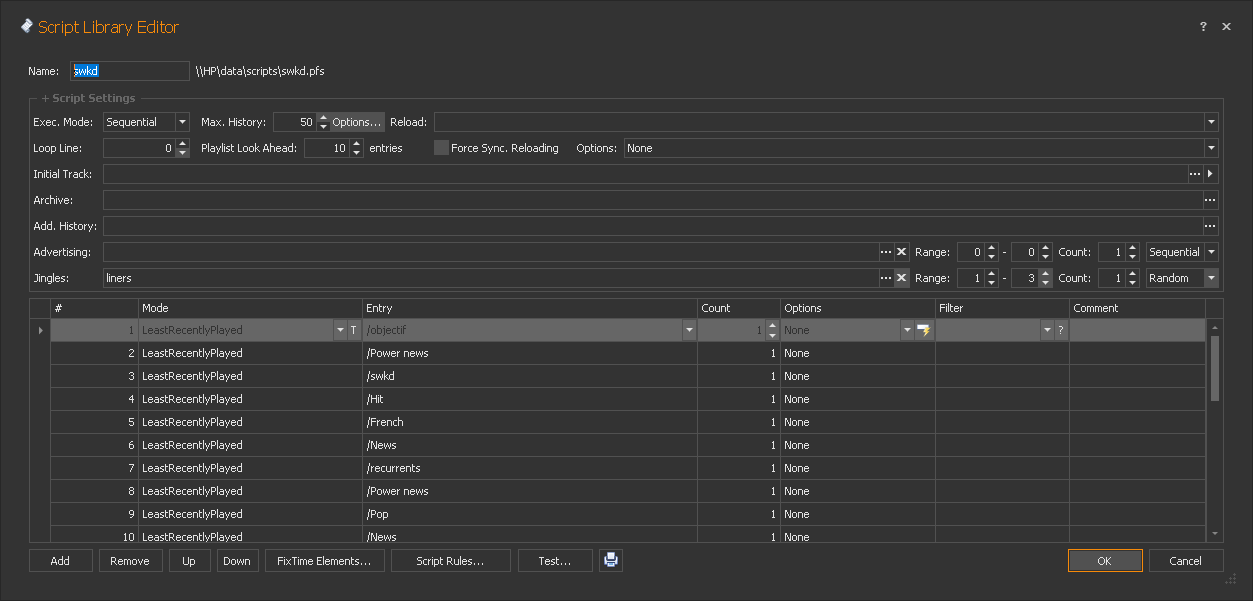
Task: Click the filter help question mark in row 1
Action: [x=1061, y=330]
